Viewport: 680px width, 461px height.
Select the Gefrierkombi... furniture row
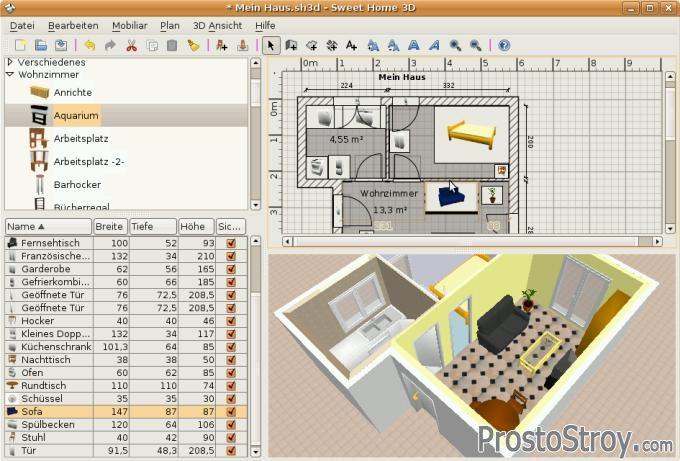pyautogui.click(x=126, y=282)
